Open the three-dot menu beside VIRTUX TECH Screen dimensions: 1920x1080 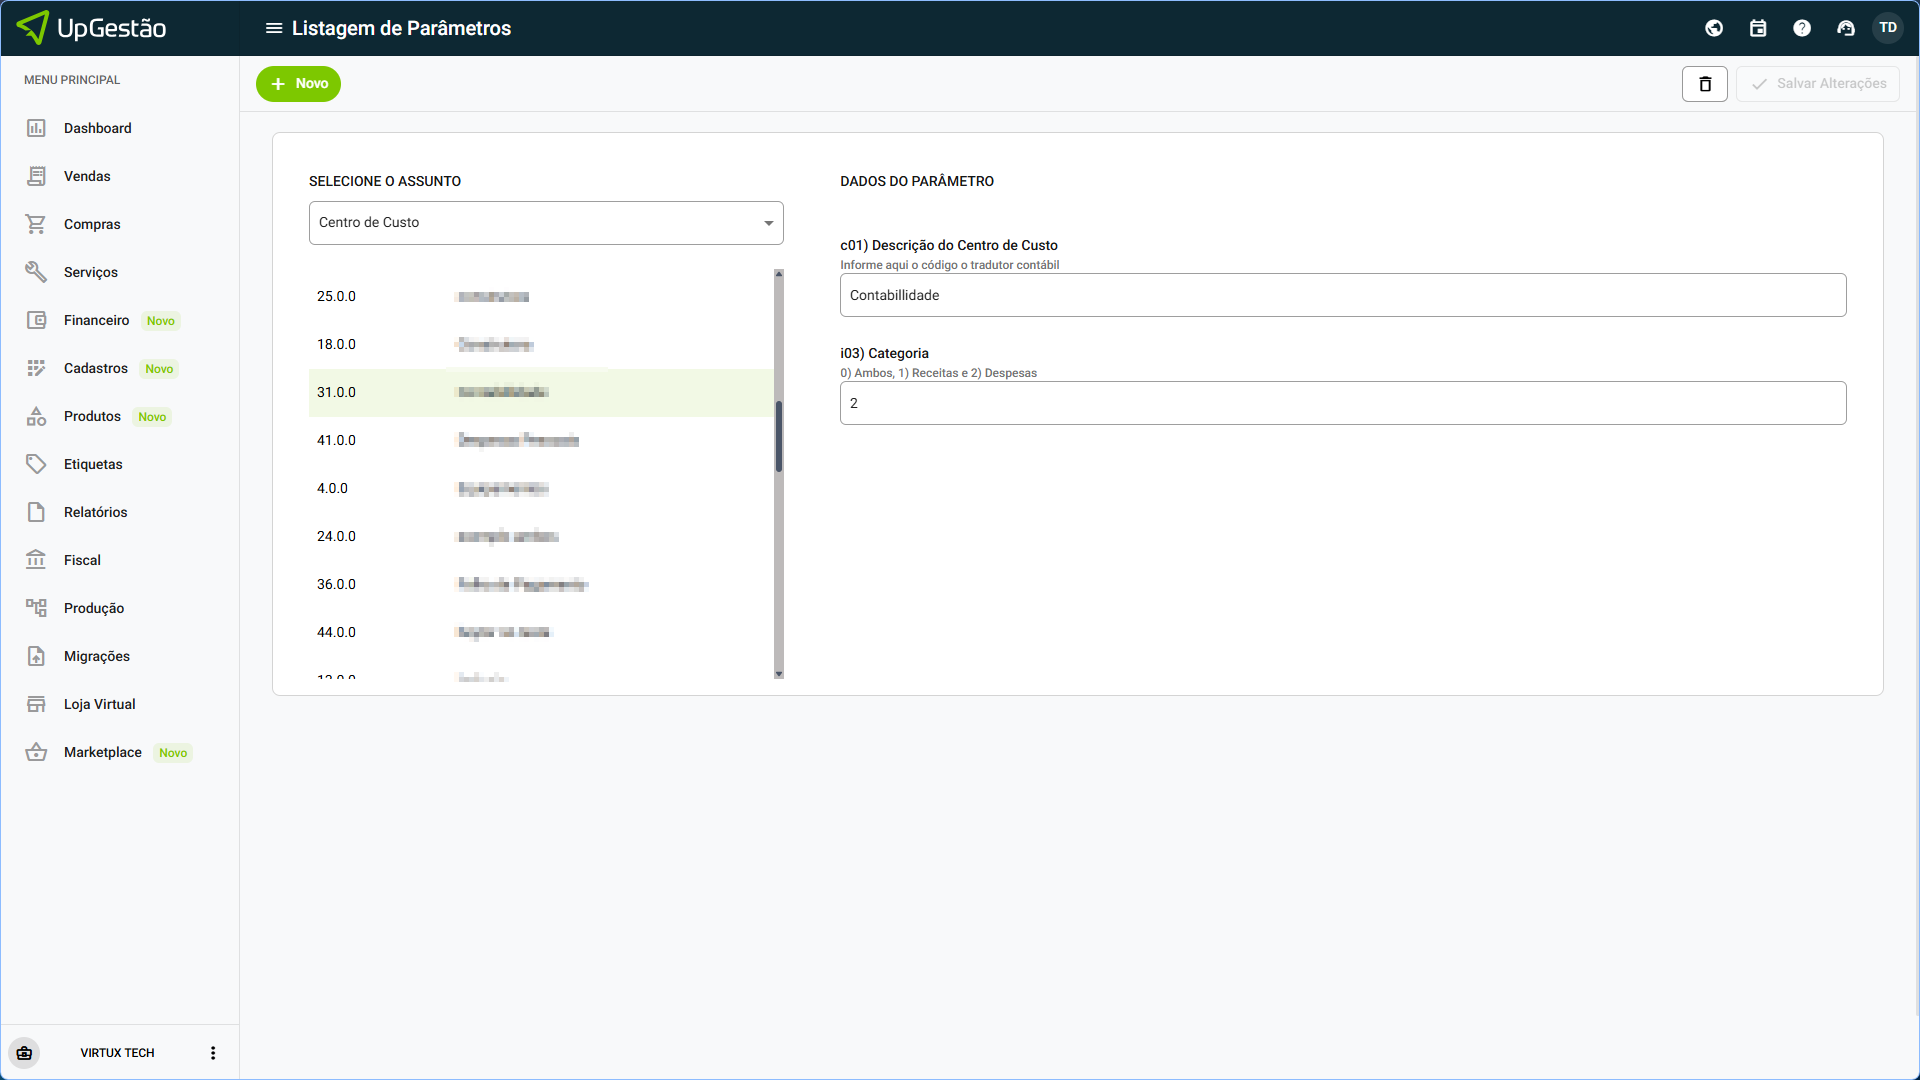[x=213, y=1053]
